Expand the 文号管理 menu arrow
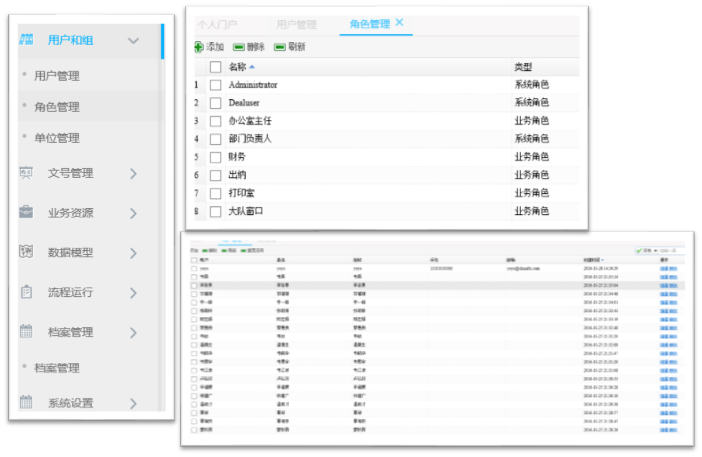This screenshot has width=702, height=457. pyautogui.click(x=133, y=174)
